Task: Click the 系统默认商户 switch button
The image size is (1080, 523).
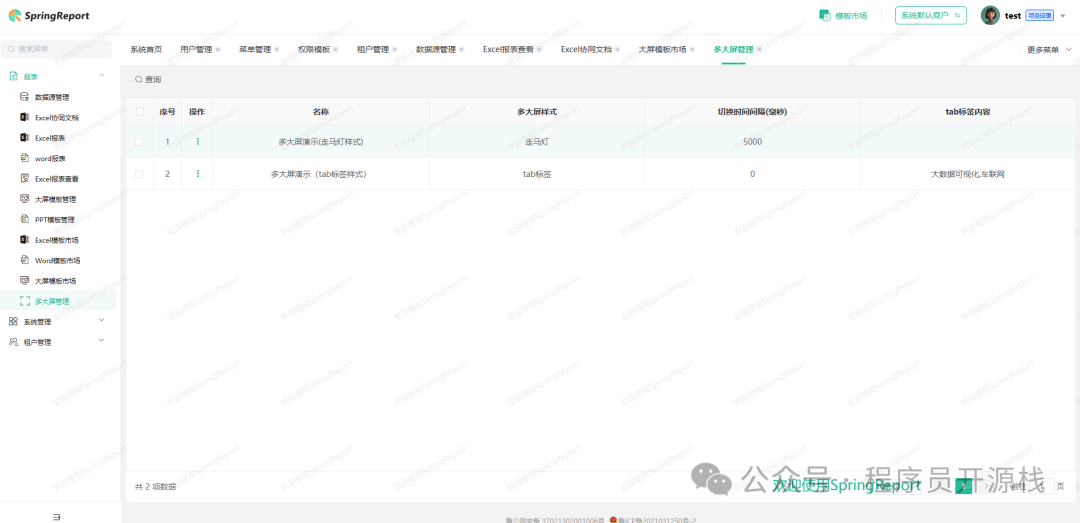Action: (931, 15)
